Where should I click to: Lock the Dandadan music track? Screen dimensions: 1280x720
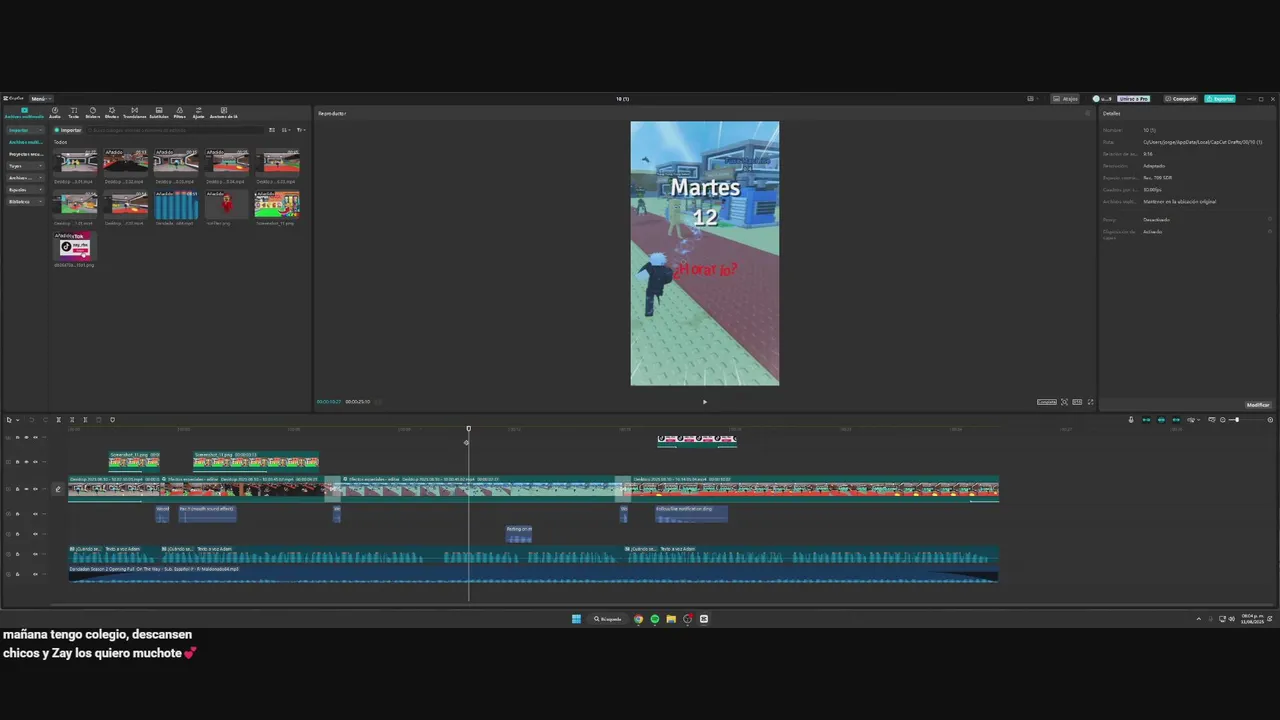(x=17, y=574)
